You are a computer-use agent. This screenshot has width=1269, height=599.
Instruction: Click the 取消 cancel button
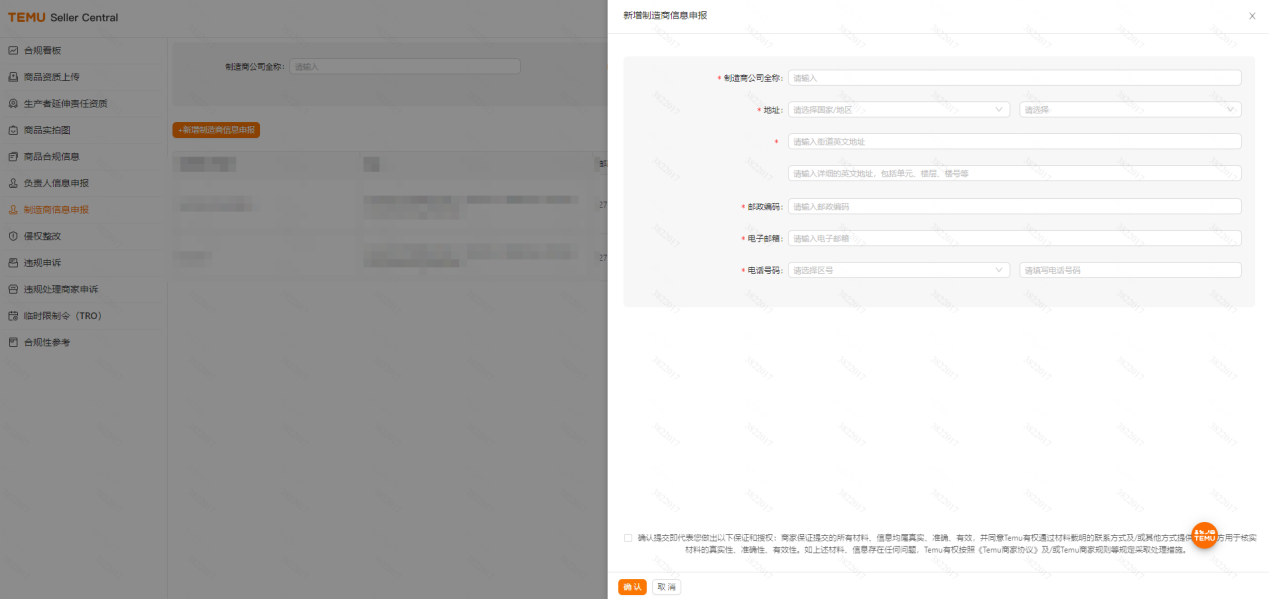tap(666, 587)
